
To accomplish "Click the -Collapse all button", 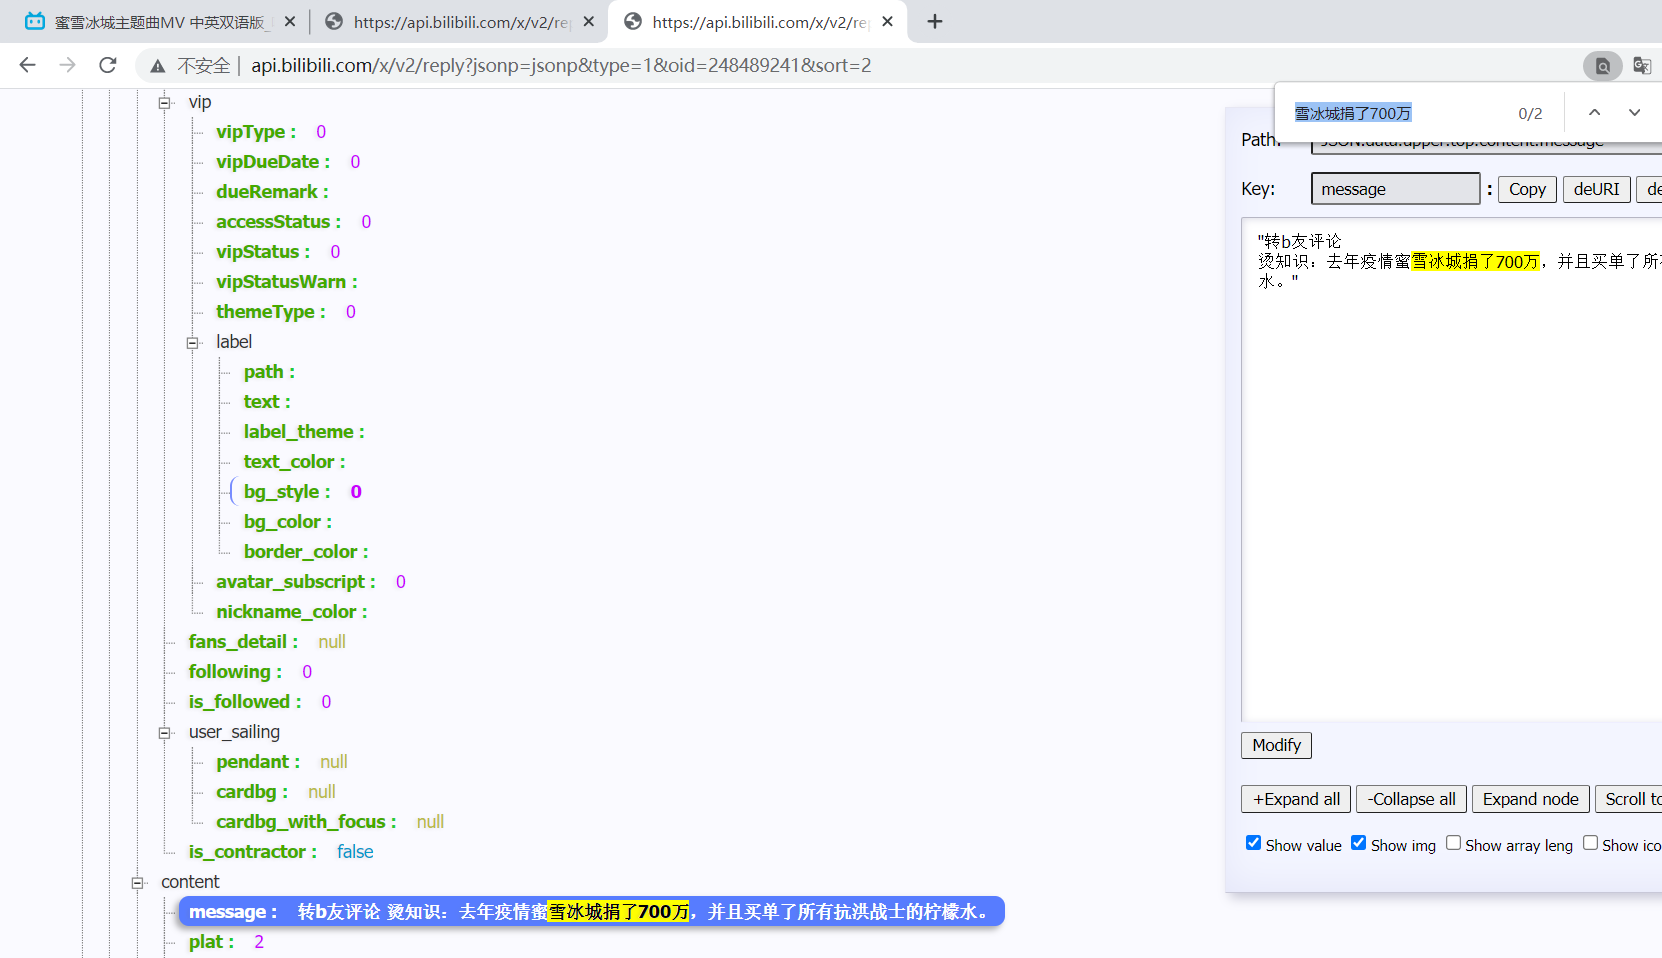I will click(1411, 799).
